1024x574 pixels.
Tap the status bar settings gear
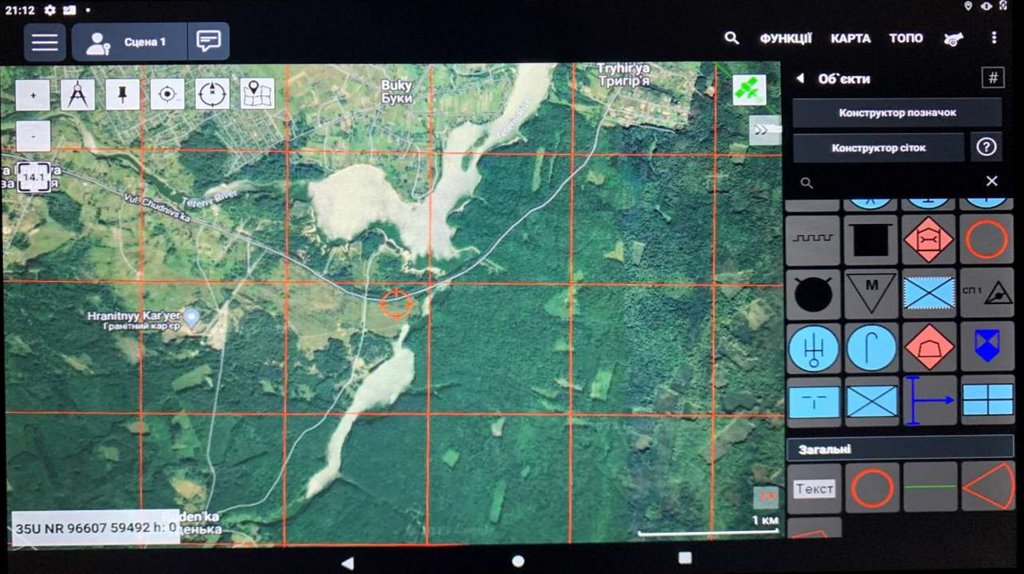click(x=50, y=10)
